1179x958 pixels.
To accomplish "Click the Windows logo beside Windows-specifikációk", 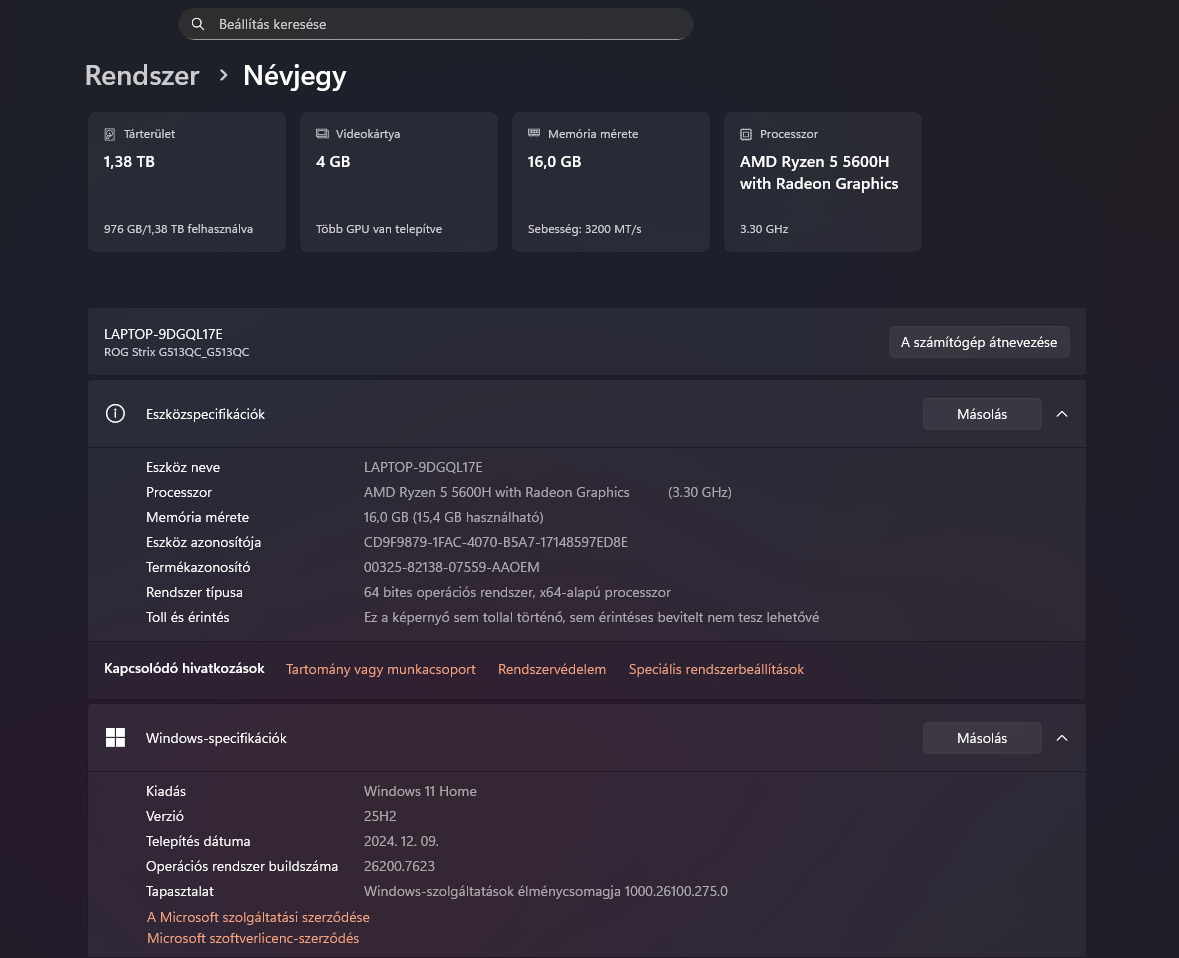I will [x=115, y=738].
